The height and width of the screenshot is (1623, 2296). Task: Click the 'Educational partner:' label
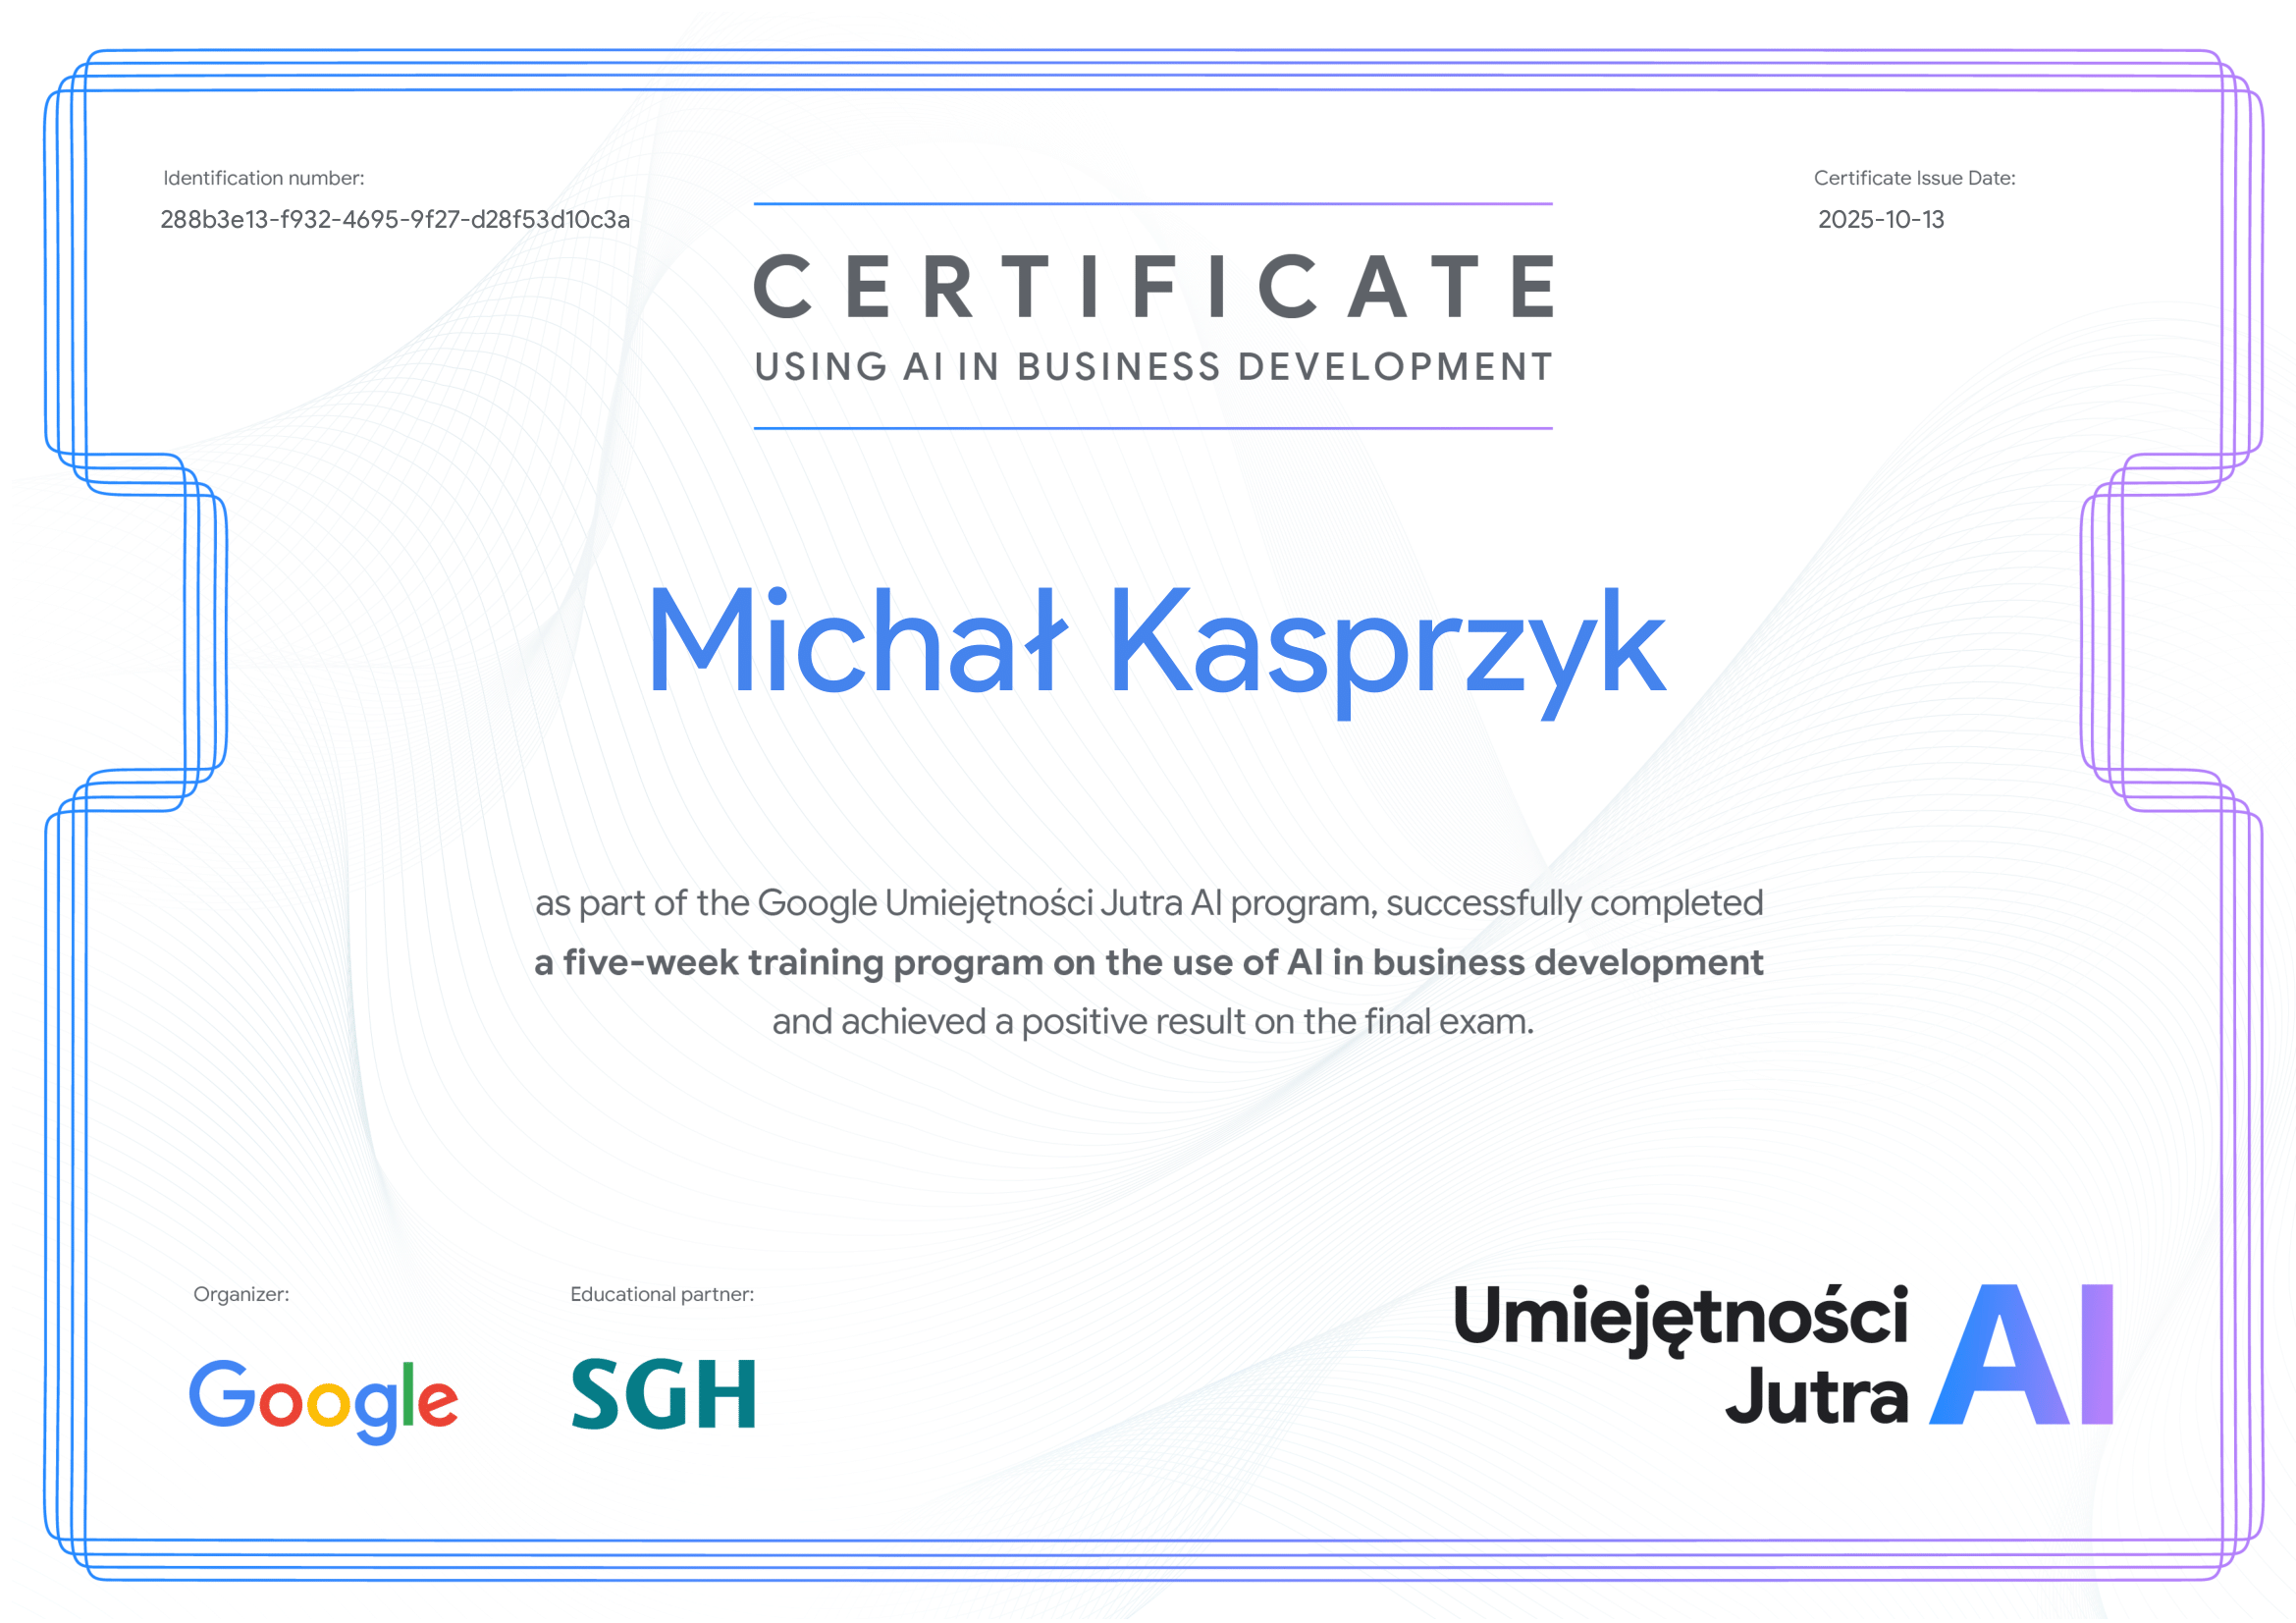coord(662,1293)
